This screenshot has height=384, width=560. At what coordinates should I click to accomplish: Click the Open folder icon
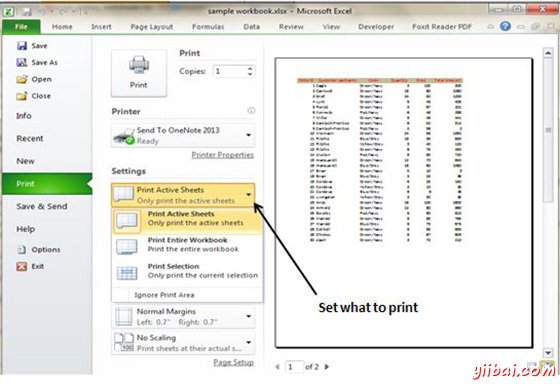tap(22, 79)
